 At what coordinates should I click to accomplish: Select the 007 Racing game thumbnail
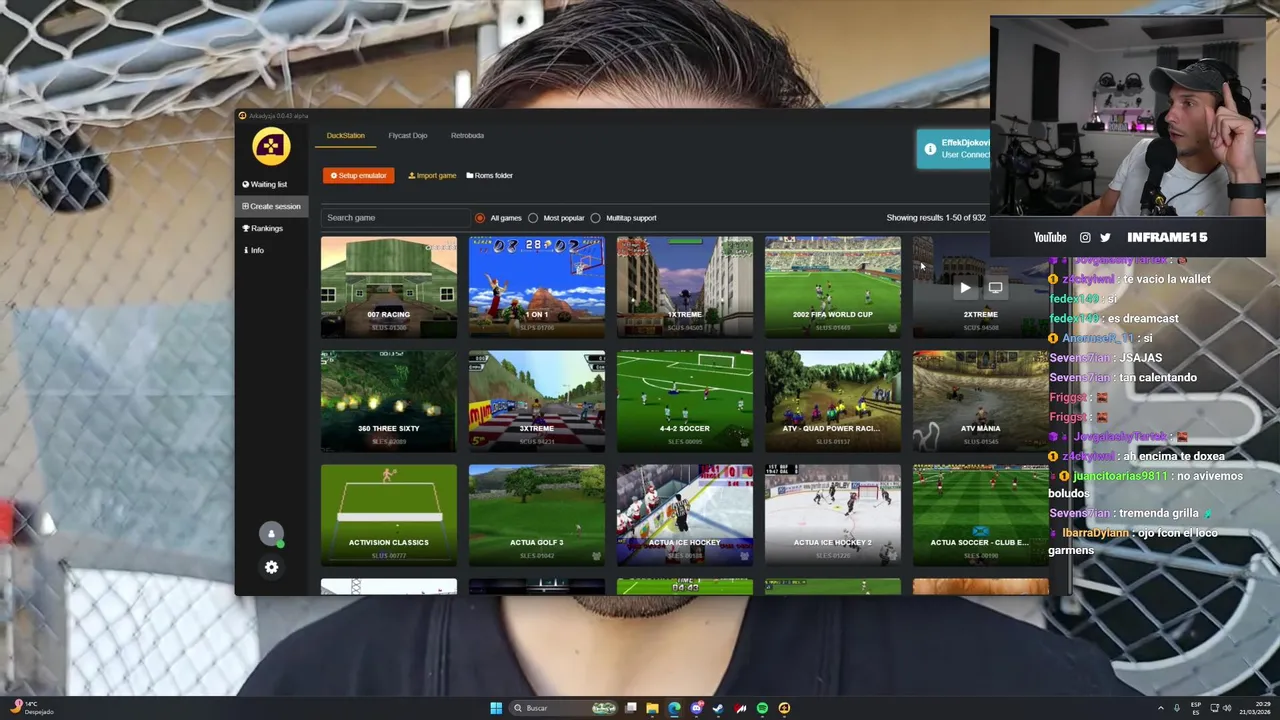point(389,287)
